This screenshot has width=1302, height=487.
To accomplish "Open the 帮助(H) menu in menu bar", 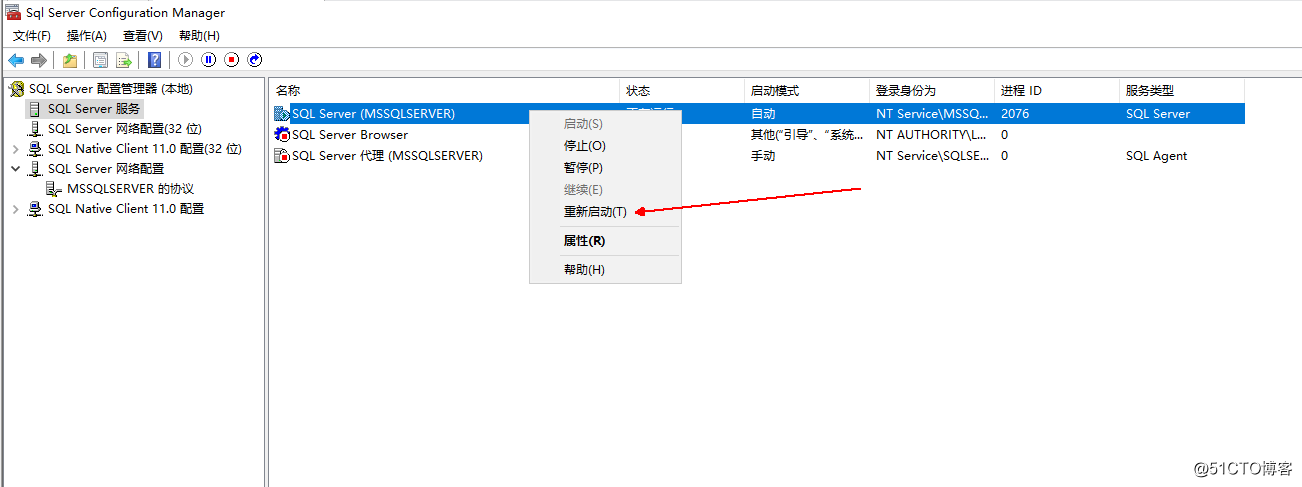I will [x=199, y=36].
